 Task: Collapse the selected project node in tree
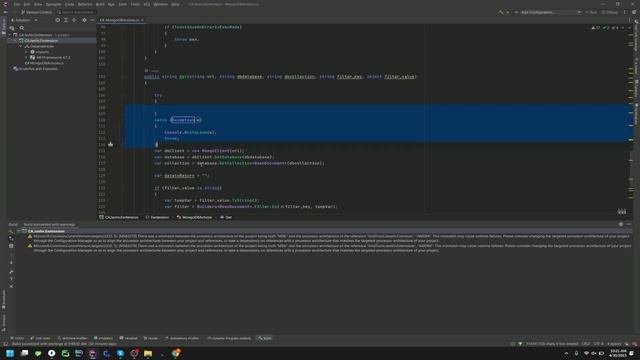click(16, 41)
